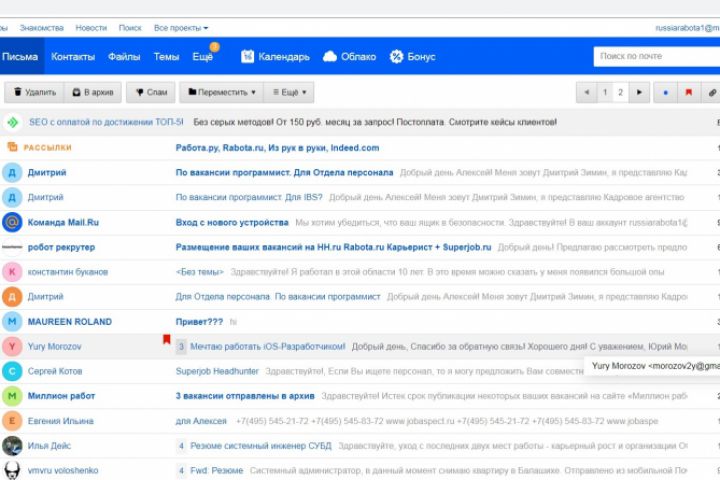
Task: Select avatar of Дмитрий 'Для Отдела персонала' unread mail
Action: (x=12, y=172)
